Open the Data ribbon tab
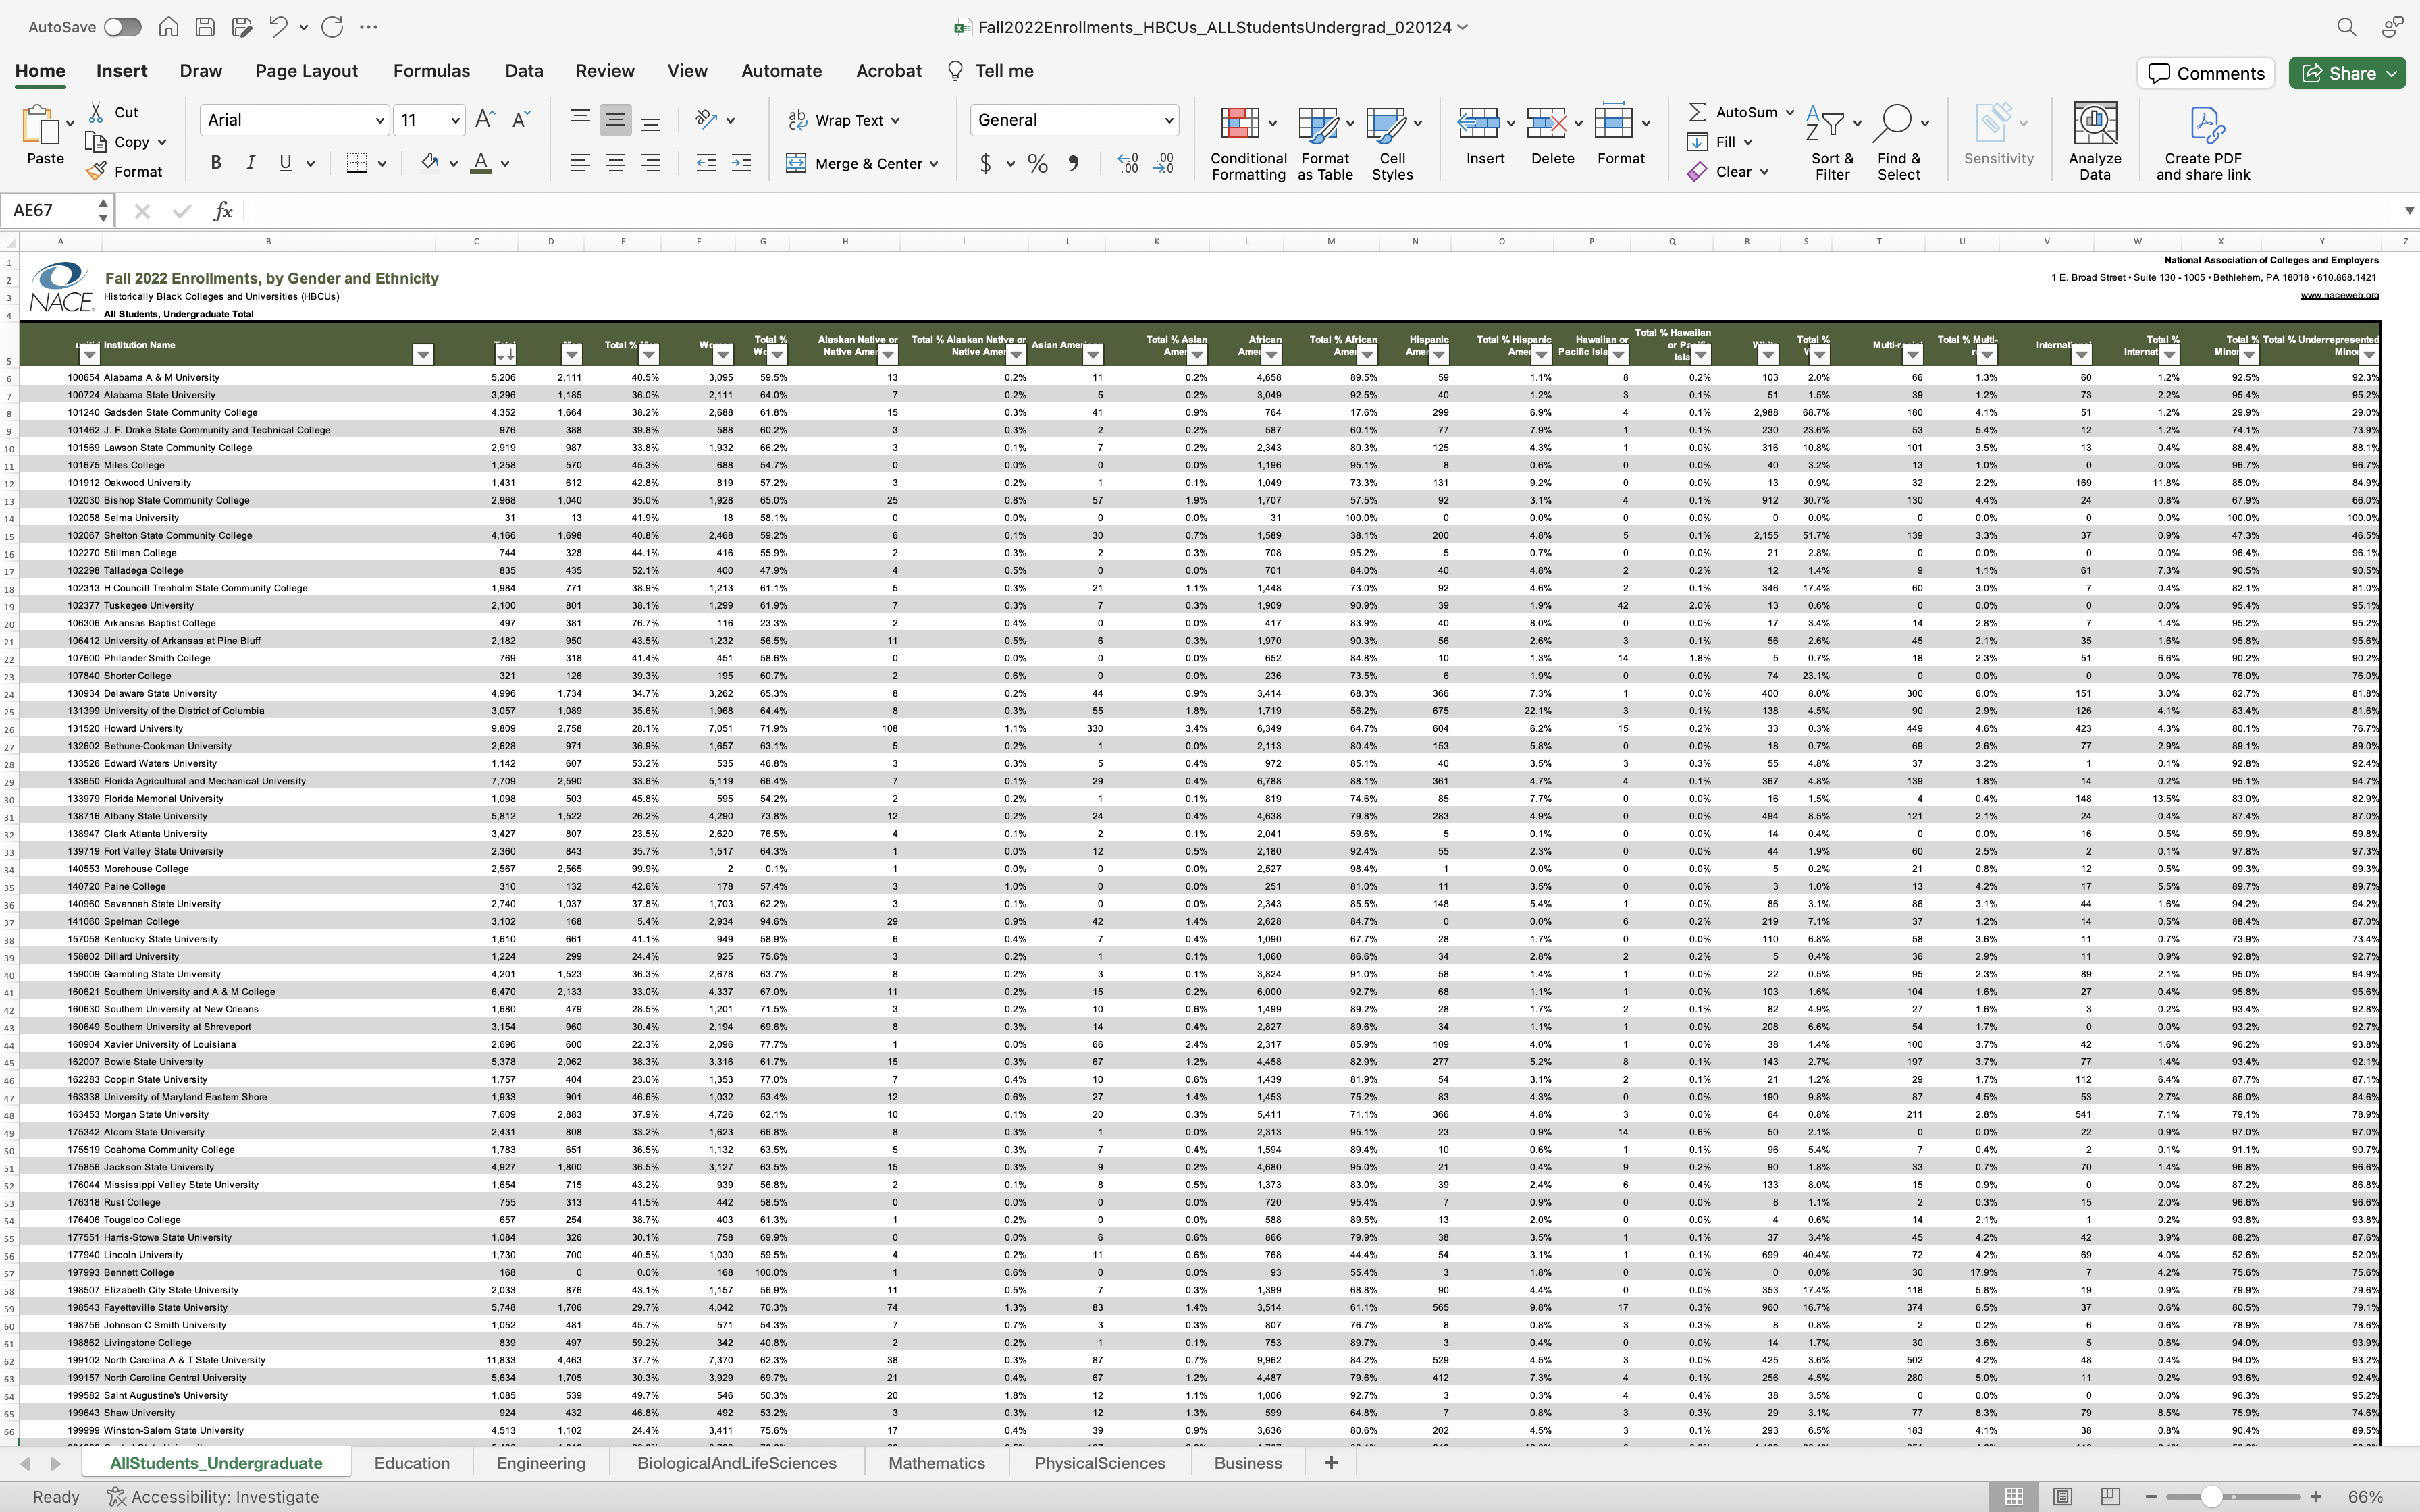The width and height of the screenshot is (2420, 1512). (524, 71)
